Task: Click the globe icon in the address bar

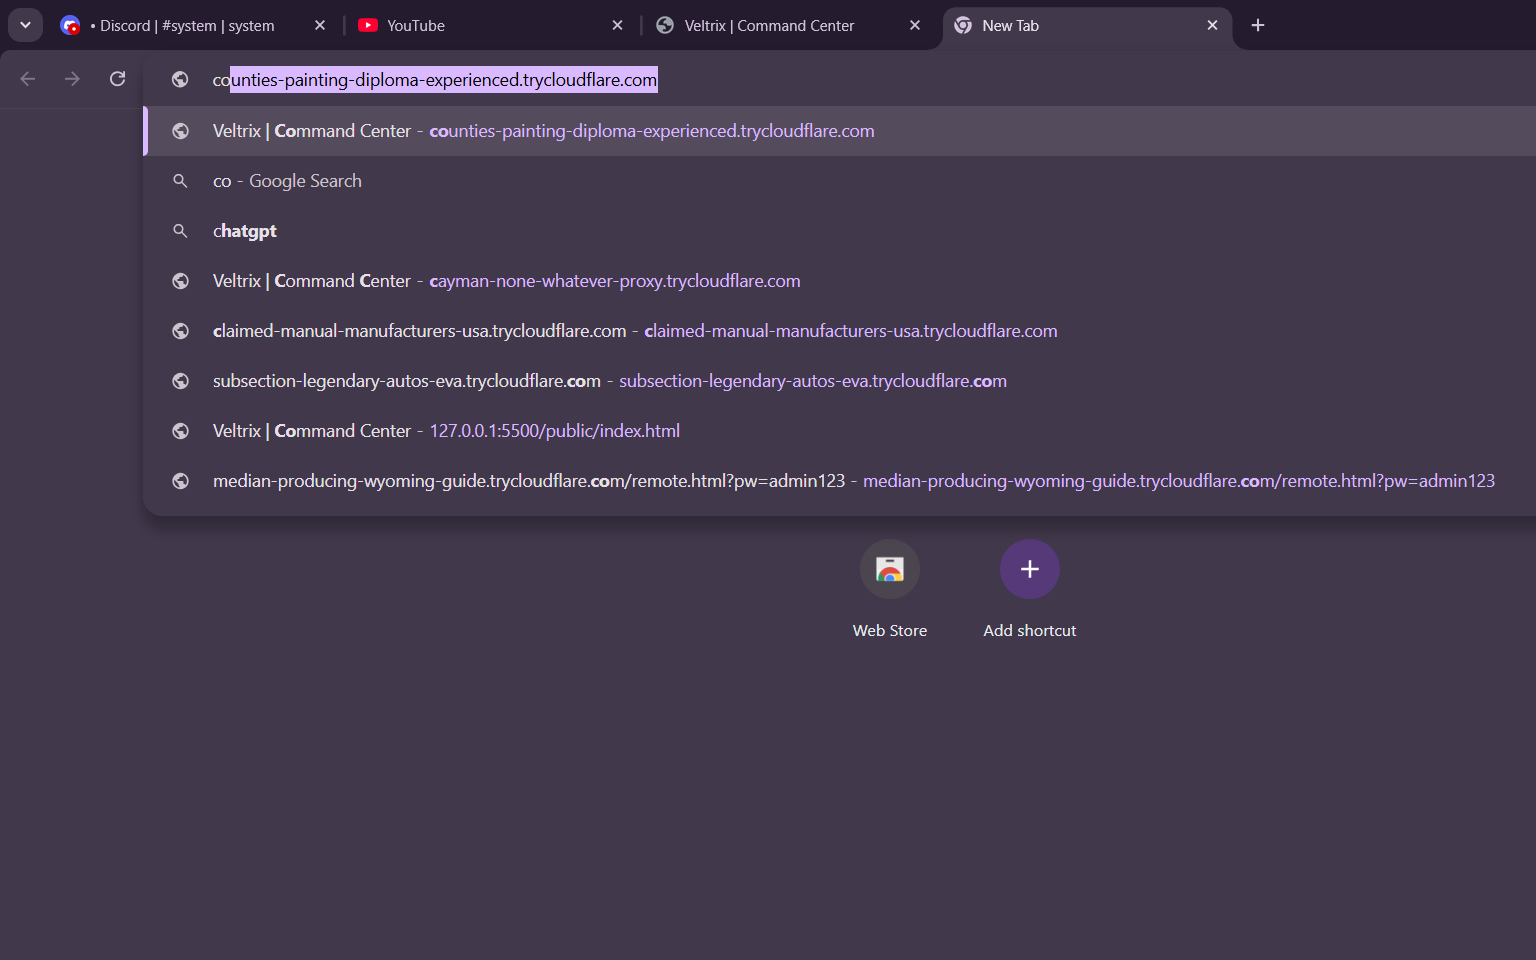Action: tap(180, 79)
